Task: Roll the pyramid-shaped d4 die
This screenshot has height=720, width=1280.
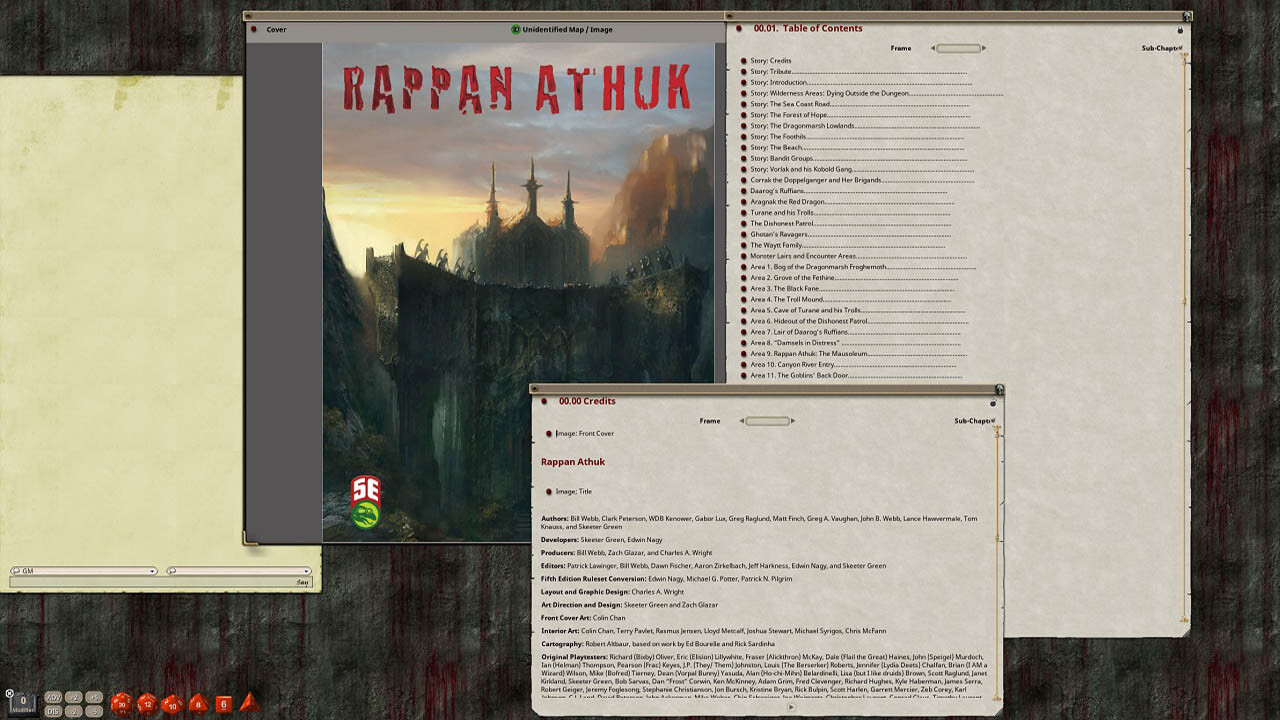Action: point(247,703)
